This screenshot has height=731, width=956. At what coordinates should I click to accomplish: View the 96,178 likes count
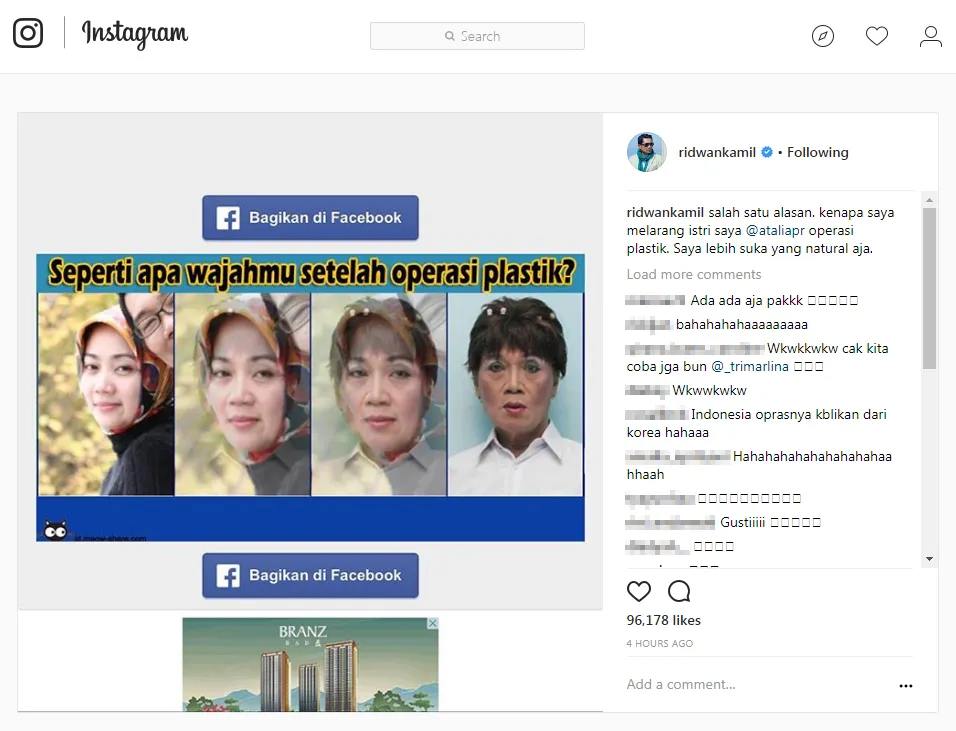(663, 620)
